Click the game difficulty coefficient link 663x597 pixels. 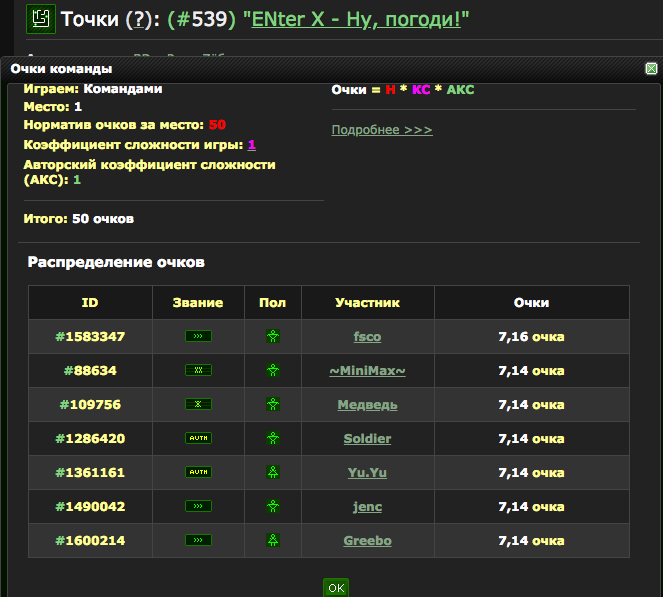pos(252,145)
